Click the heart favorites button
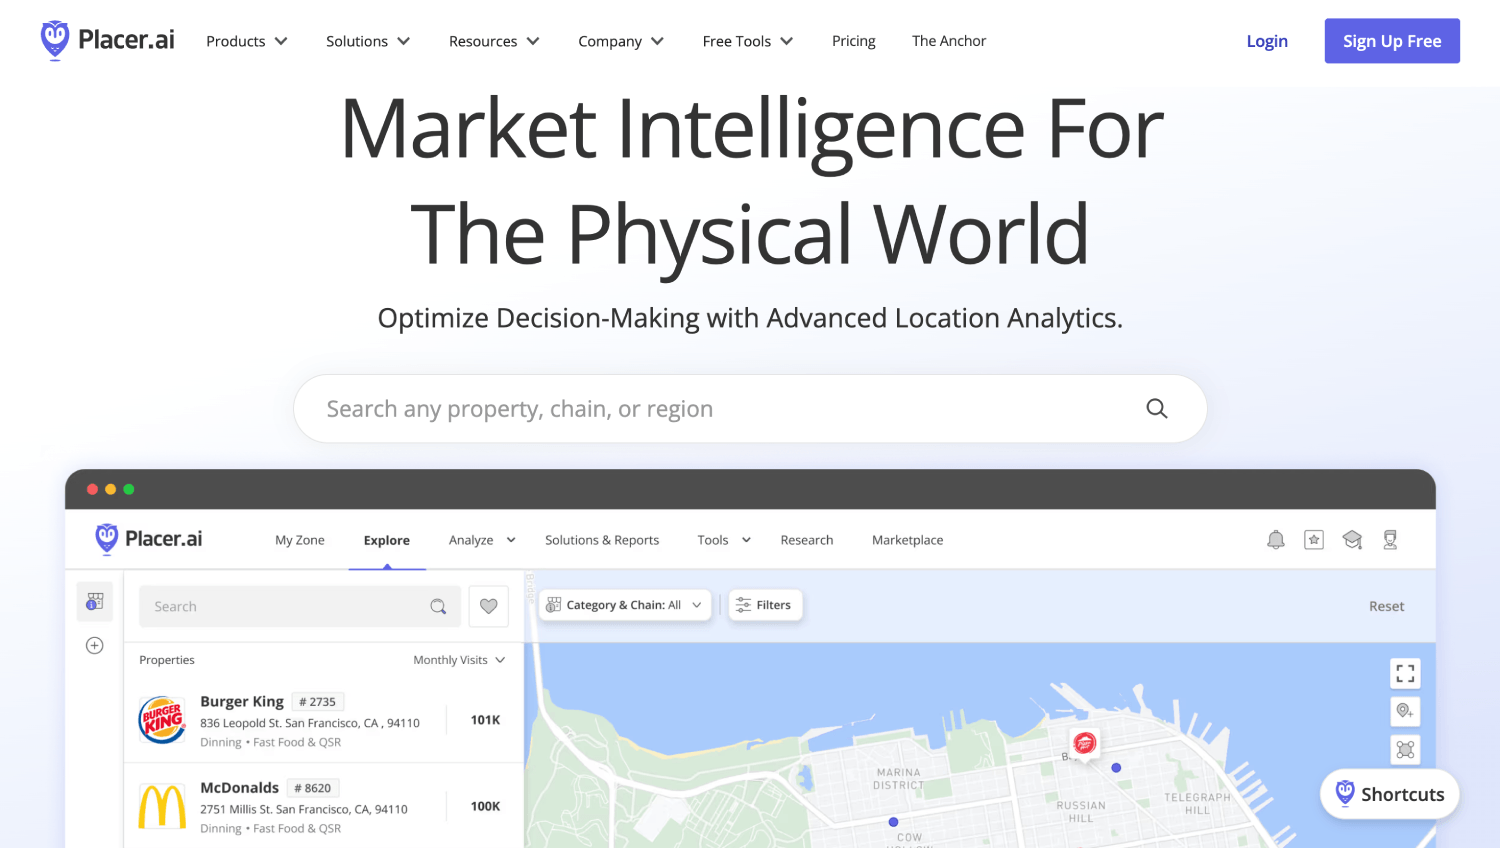 tap(489, 606)
